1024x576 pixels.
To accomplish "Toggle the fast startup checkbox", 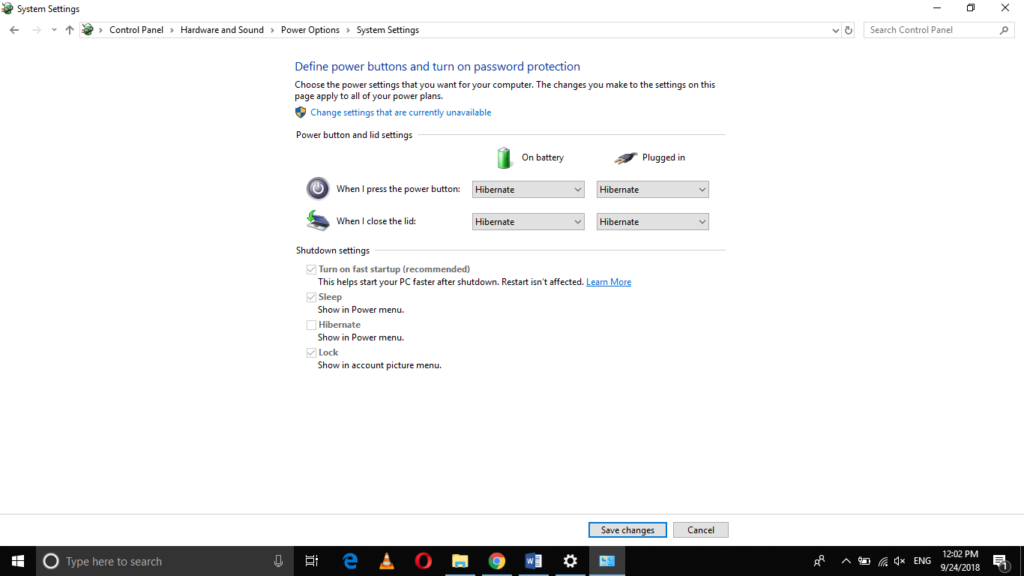I will click(x=312, y=270).
